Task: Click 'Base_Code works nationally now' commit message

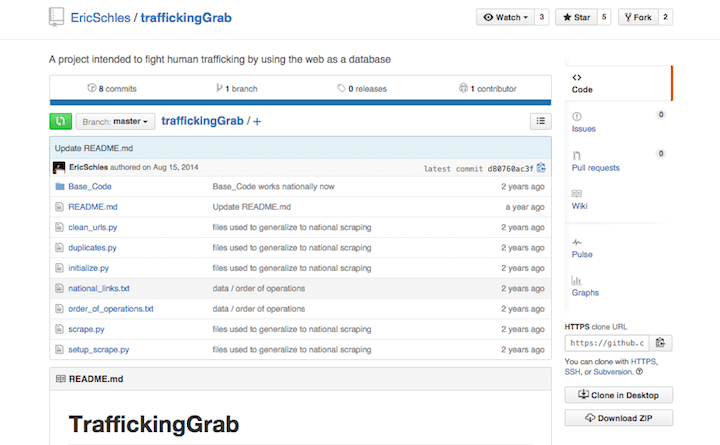Action: [x=273, y=186]
